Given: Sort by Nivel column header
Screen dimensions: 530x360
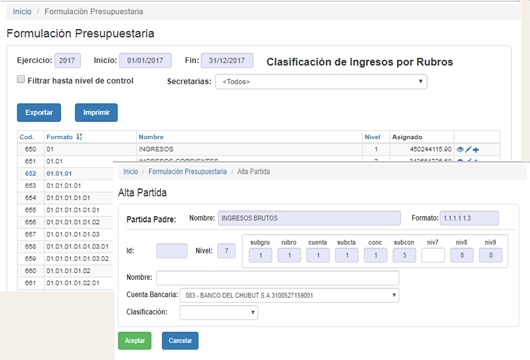Looking at the screenshot, I should pyautogui.click(x=372, y=137).
